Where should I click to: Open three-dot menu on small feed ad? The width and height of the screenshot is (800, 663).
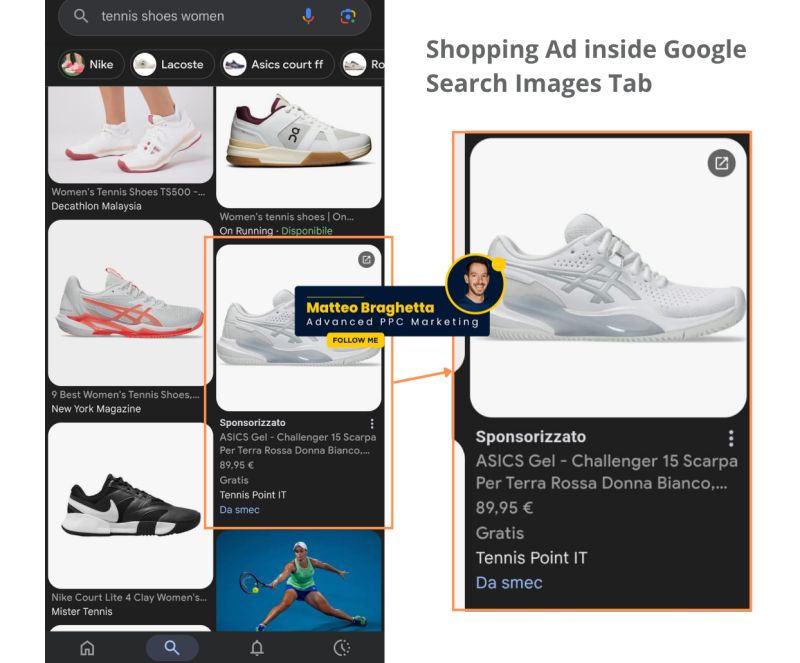[x=372, y=424]
